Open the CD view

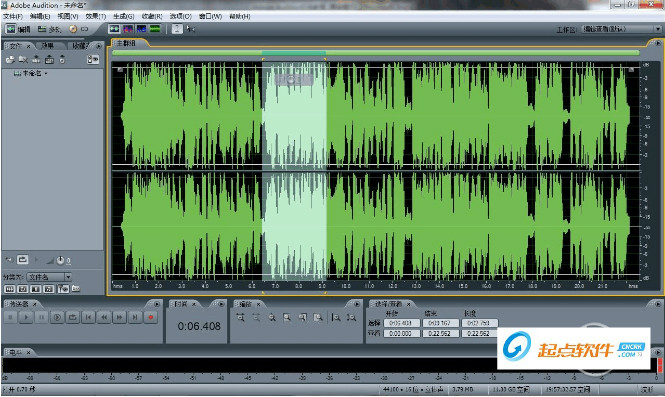tap(78, 29)
